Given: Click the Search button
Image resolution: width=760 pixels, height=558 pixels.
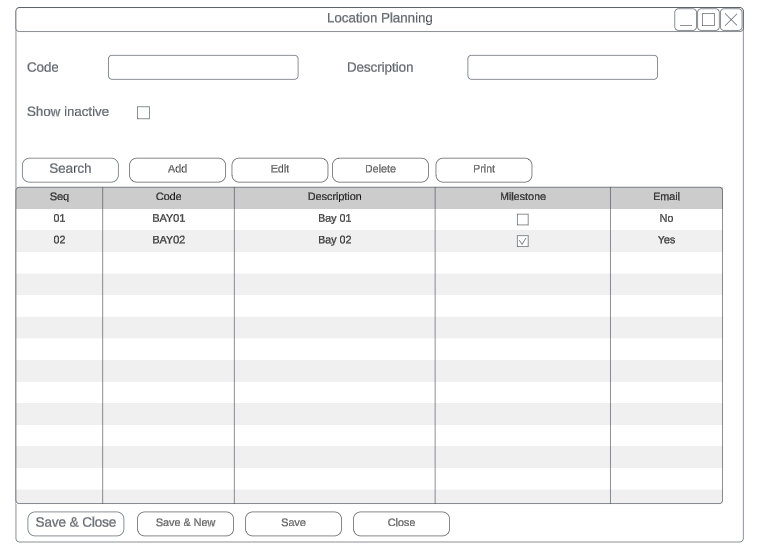Looking at the screenshot, I should pyautogui.click(x=70, y=169).
